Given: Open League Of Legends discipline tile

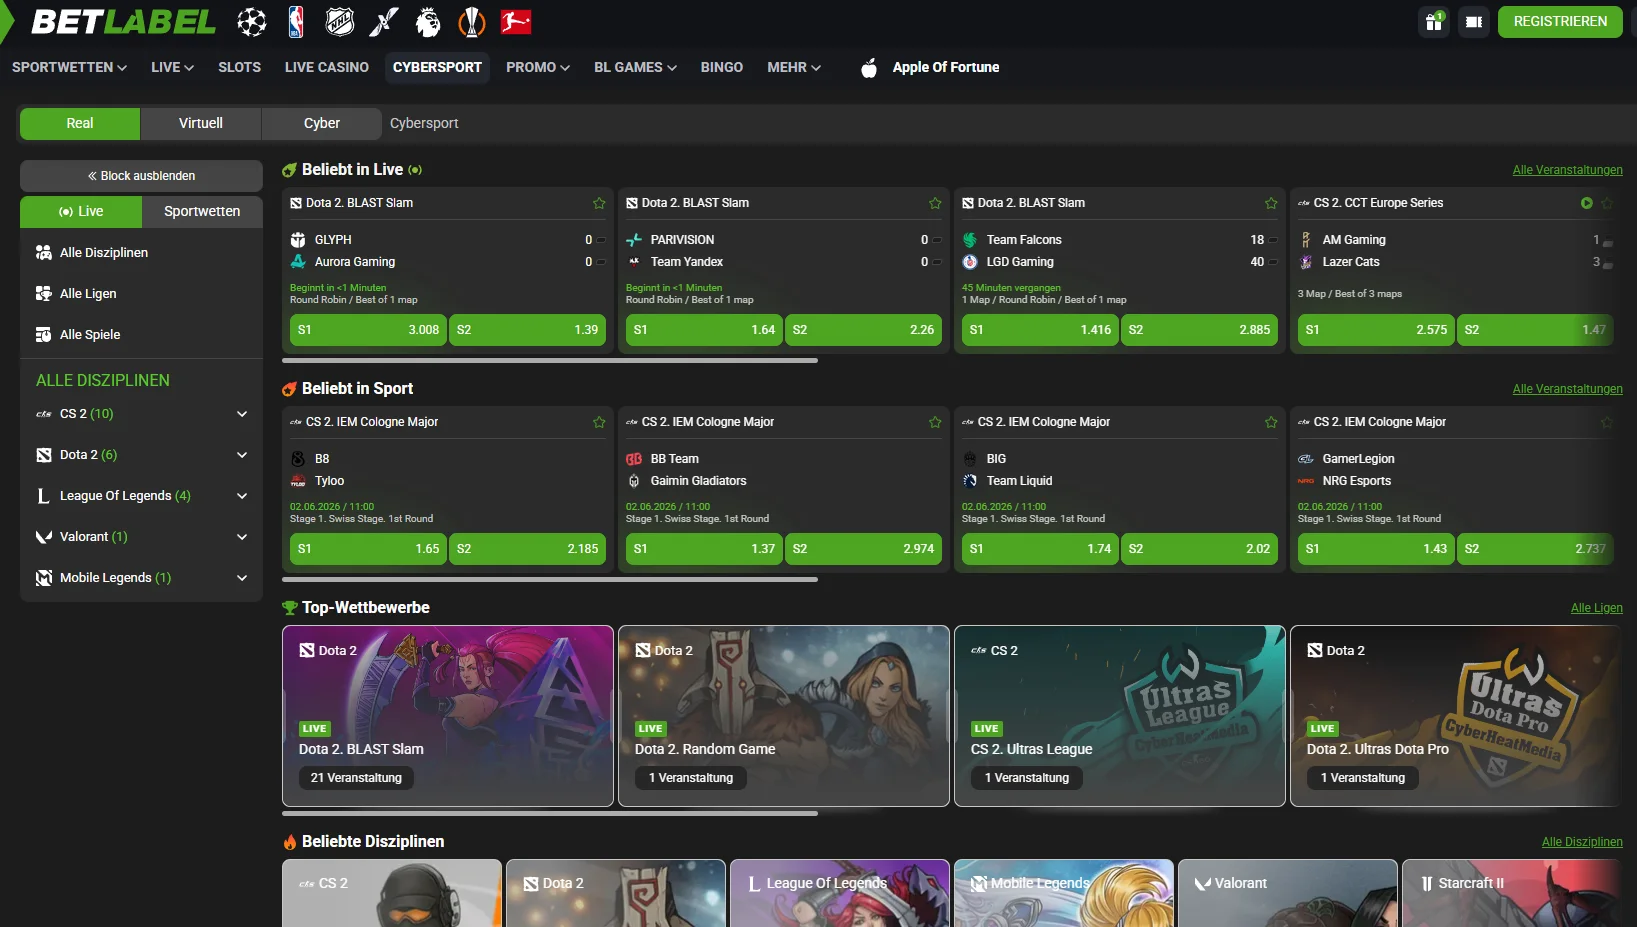Looking at the screenshot, I should coord(840,893).
